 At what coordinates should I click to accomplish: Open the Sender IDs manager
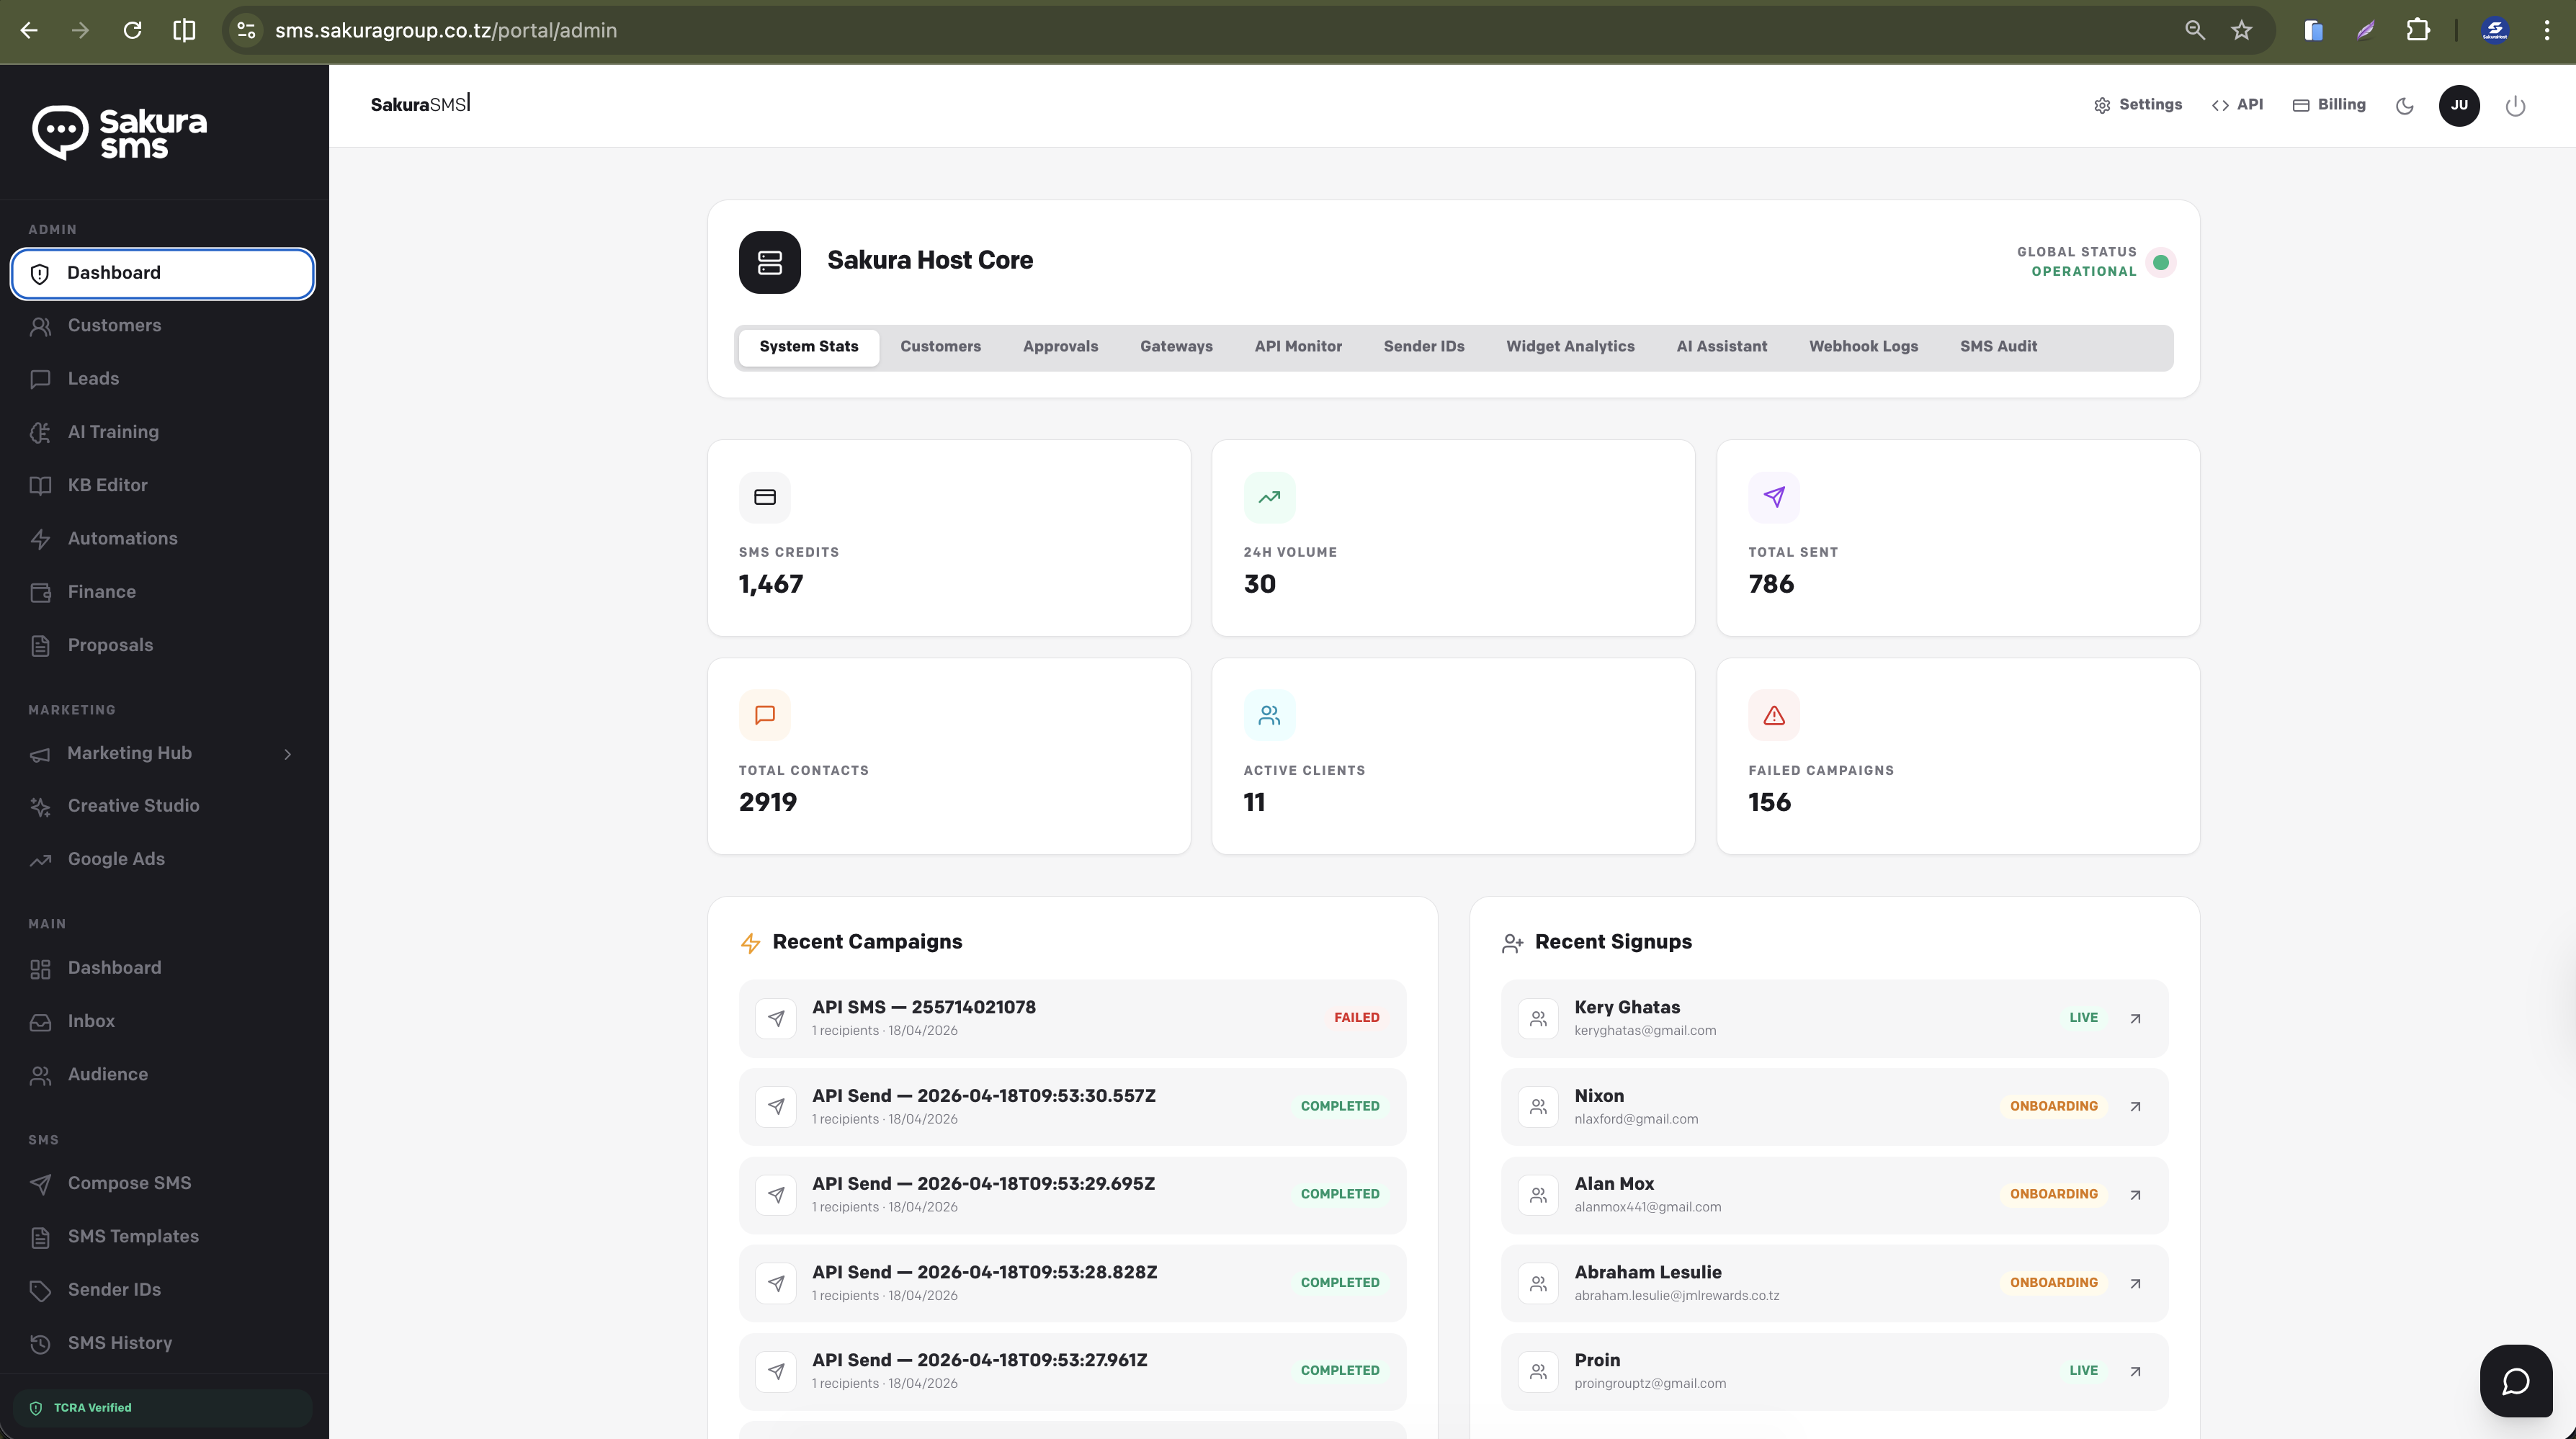[x=114, y=1289]
